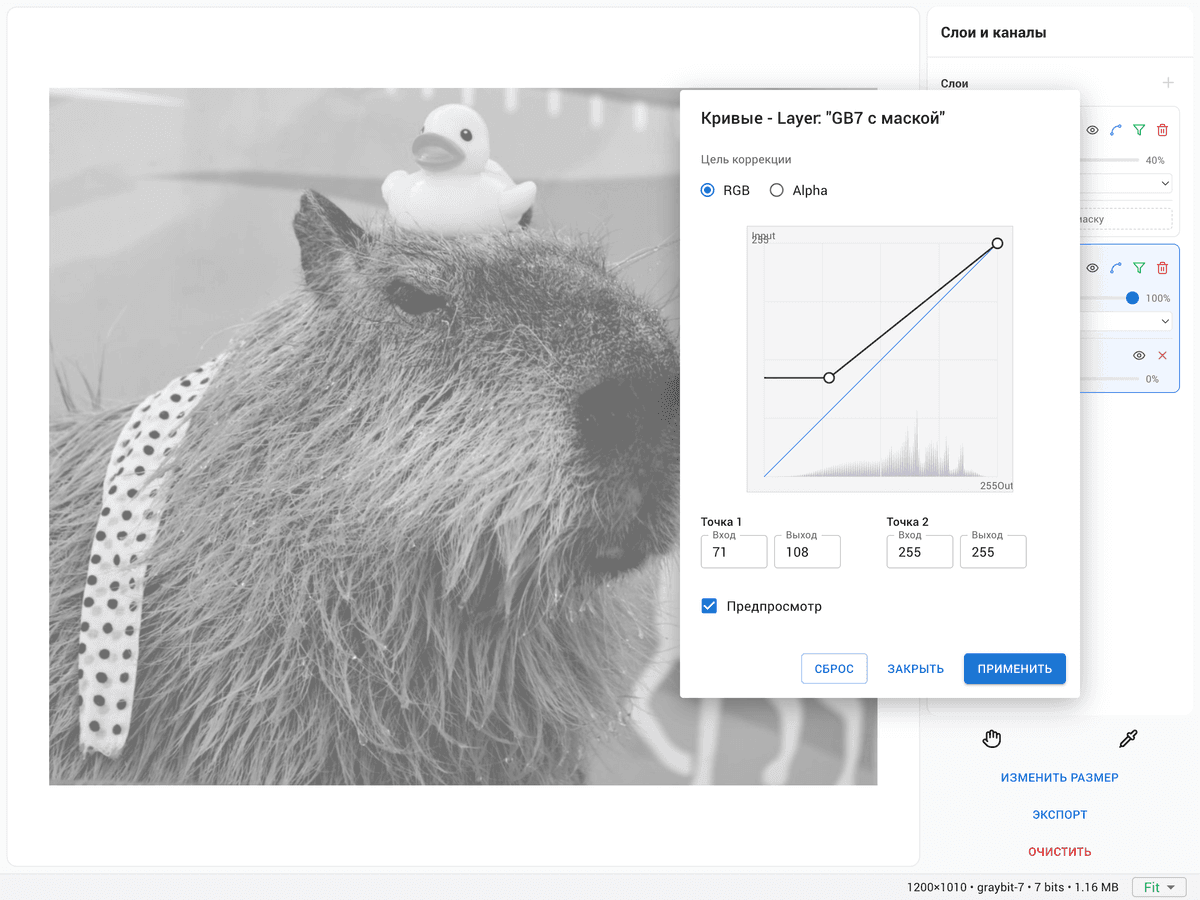
Task: Open the green filter icon on the 100% opacity layer
Action: (x=1139, y=268)
